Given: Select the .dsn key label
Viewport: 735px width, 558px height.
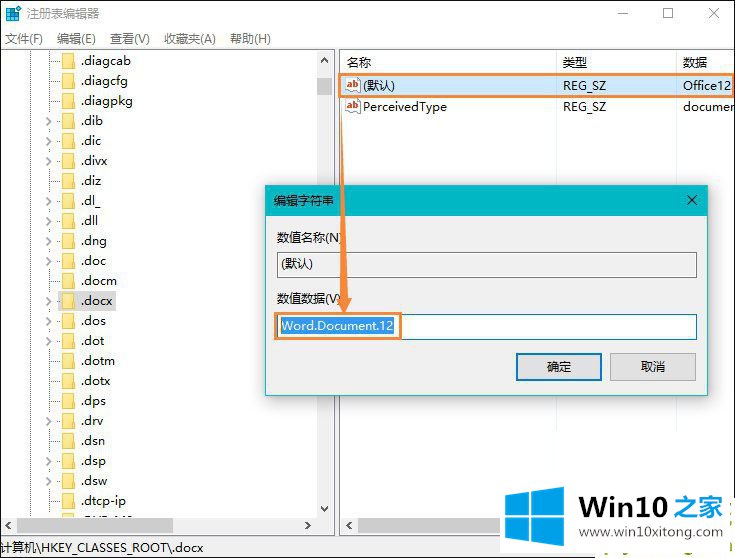Looking at the screenshot, I should 93,441.
